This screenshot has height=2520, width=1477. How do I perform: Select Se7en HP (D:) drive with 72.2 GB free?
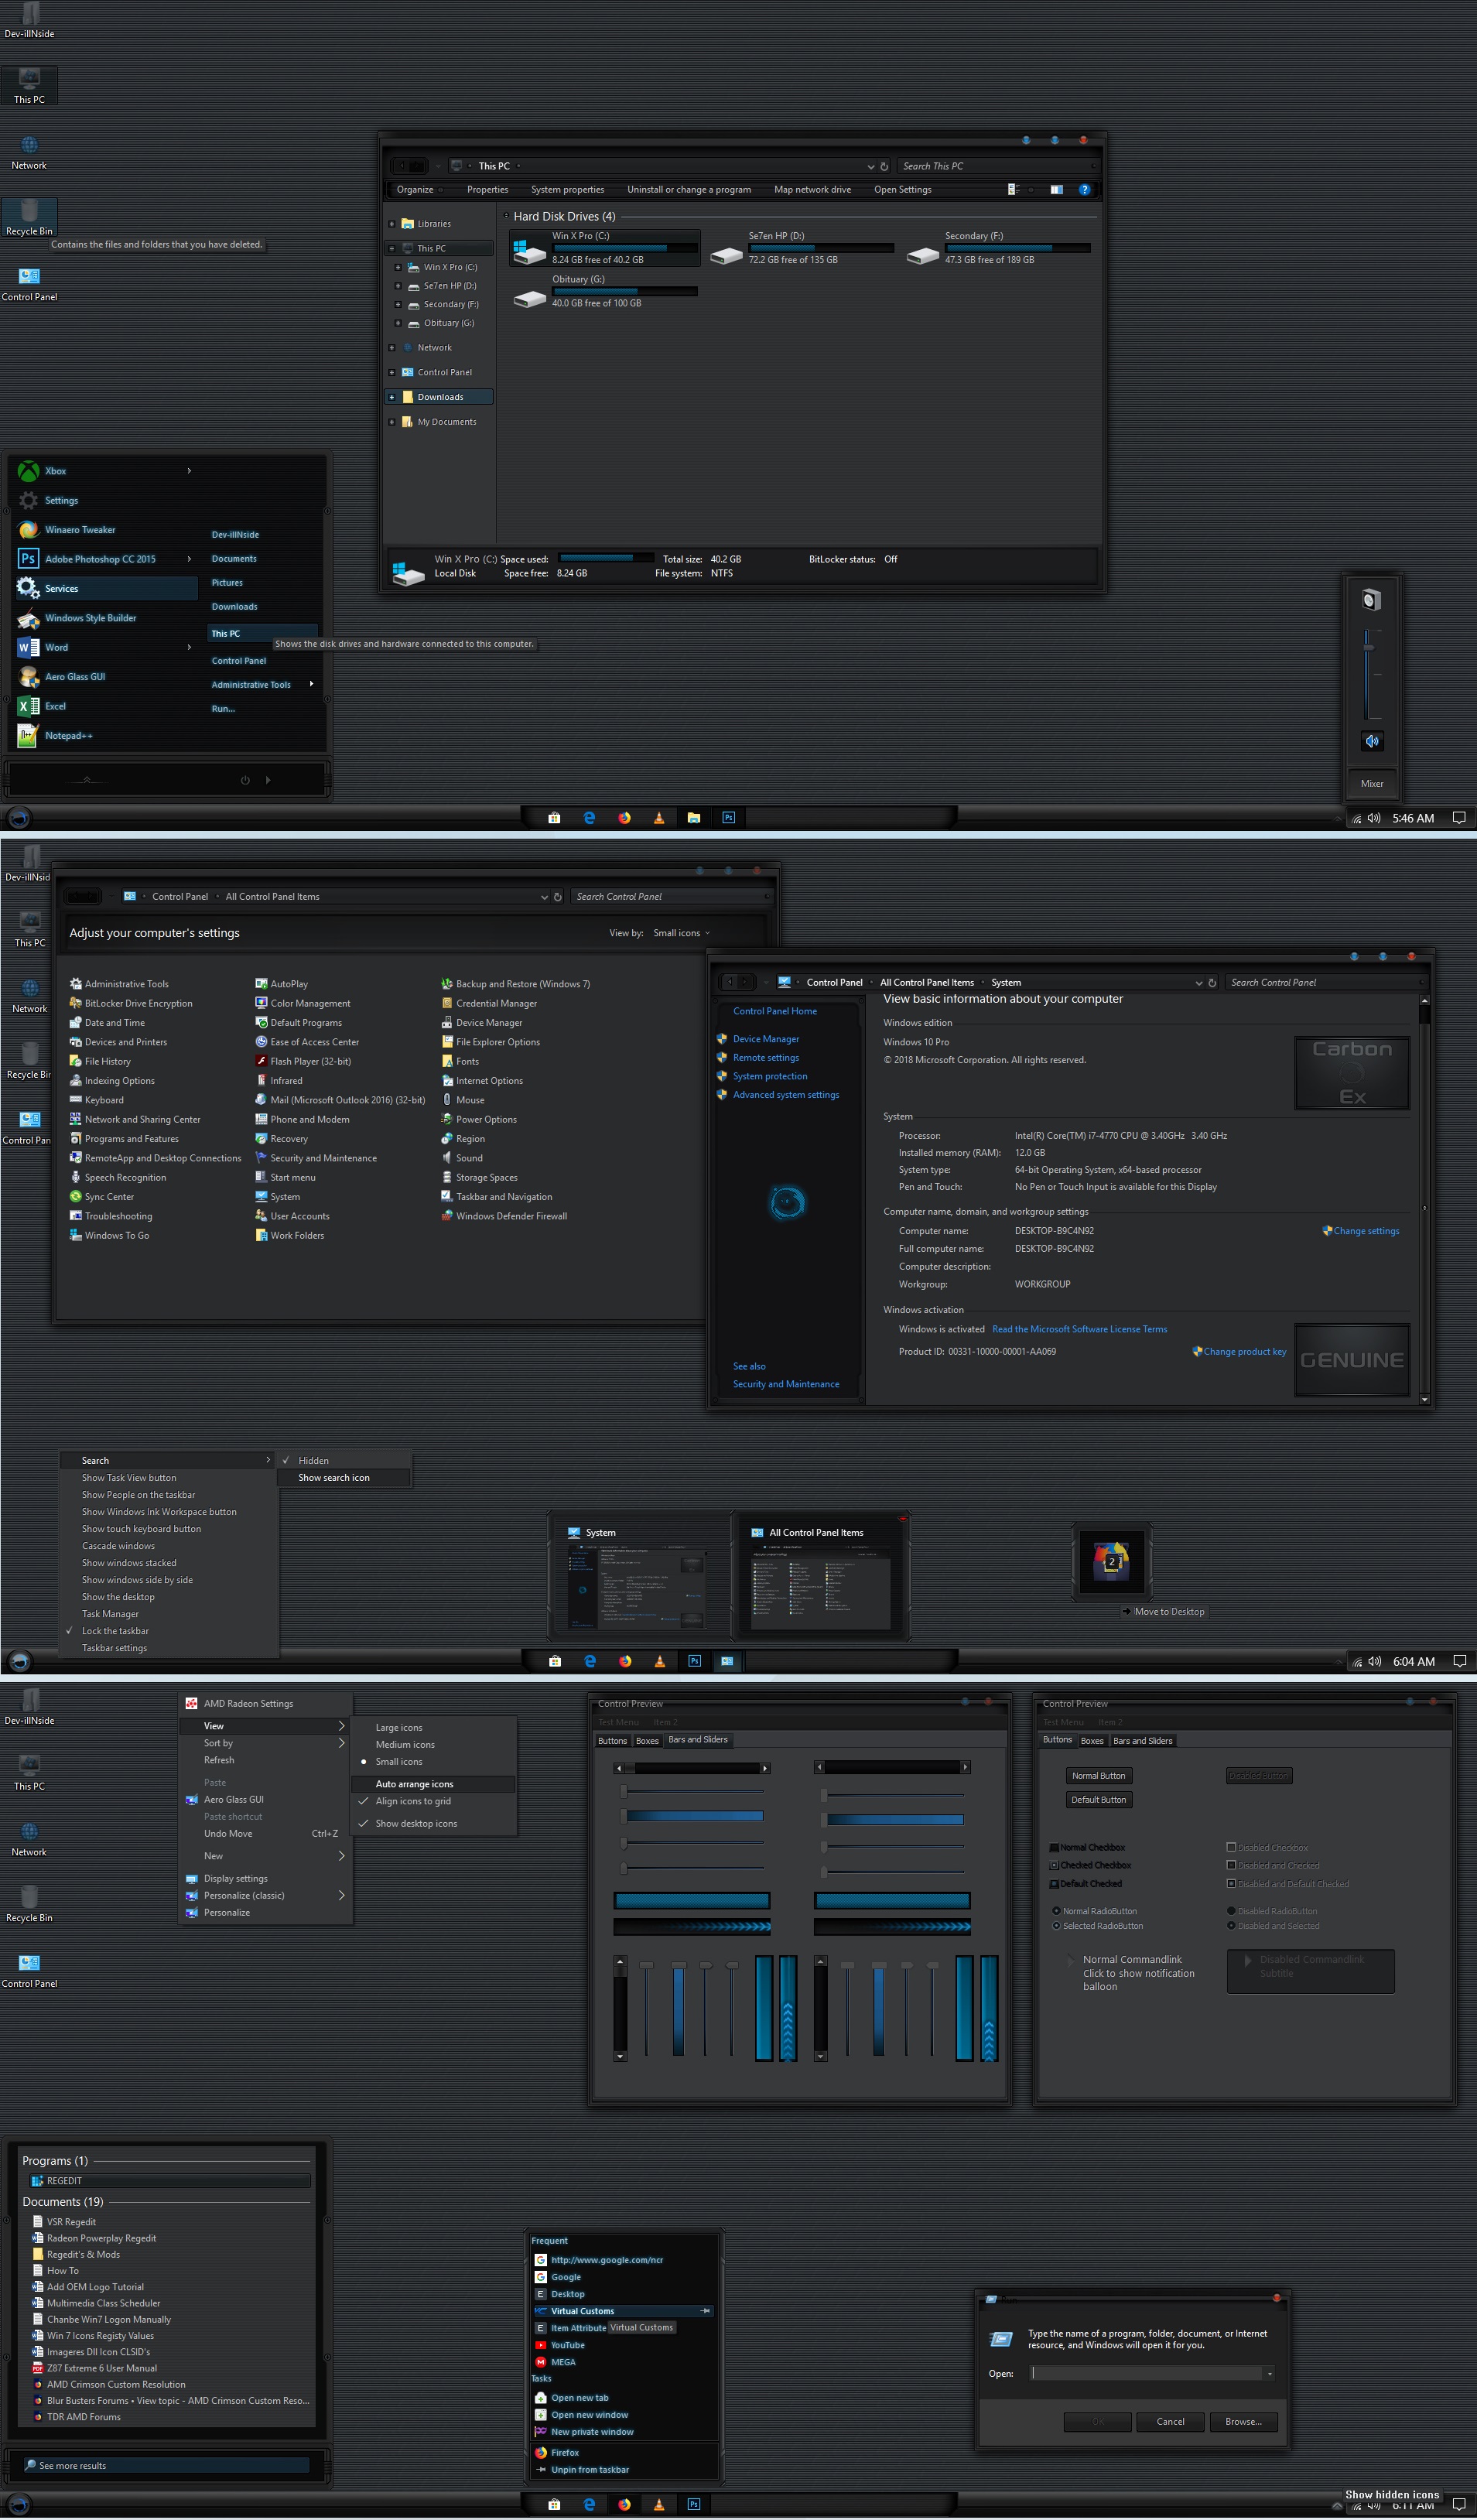(801, 248)
